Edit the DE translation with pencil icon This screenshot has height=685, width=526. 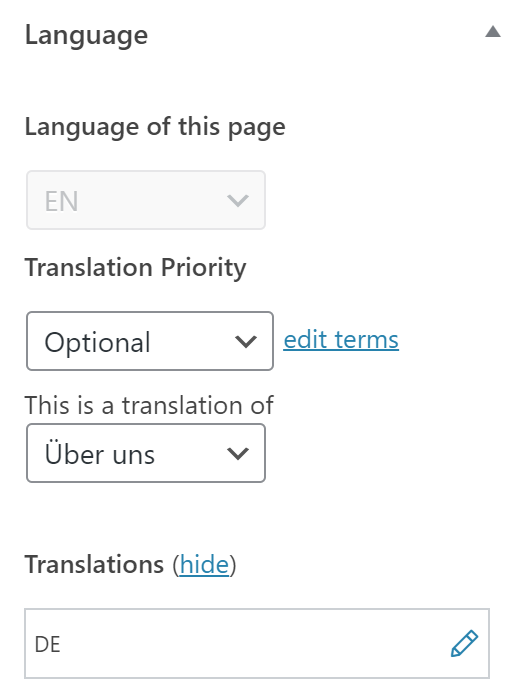[464, 643]
